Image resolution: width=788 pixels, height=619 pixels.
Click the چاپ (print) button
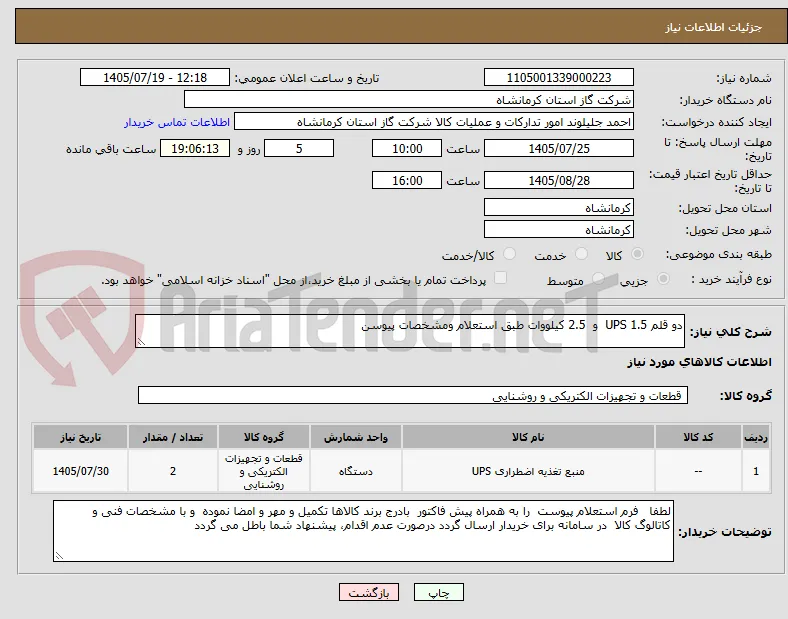[x=438, y=592]
